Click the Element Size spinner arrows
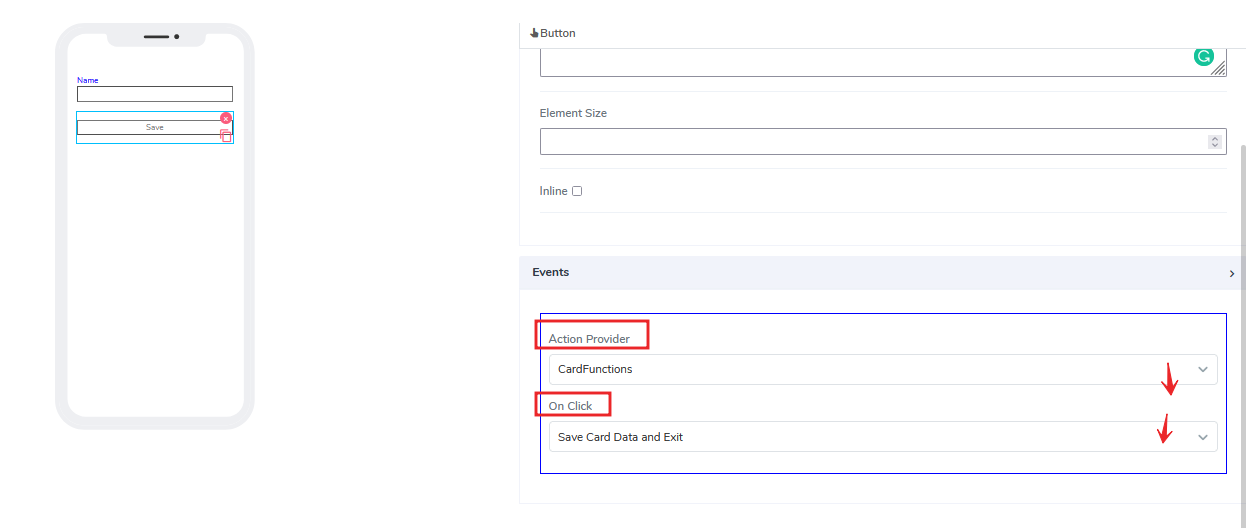The image size is (1246, 528). 1215,142
